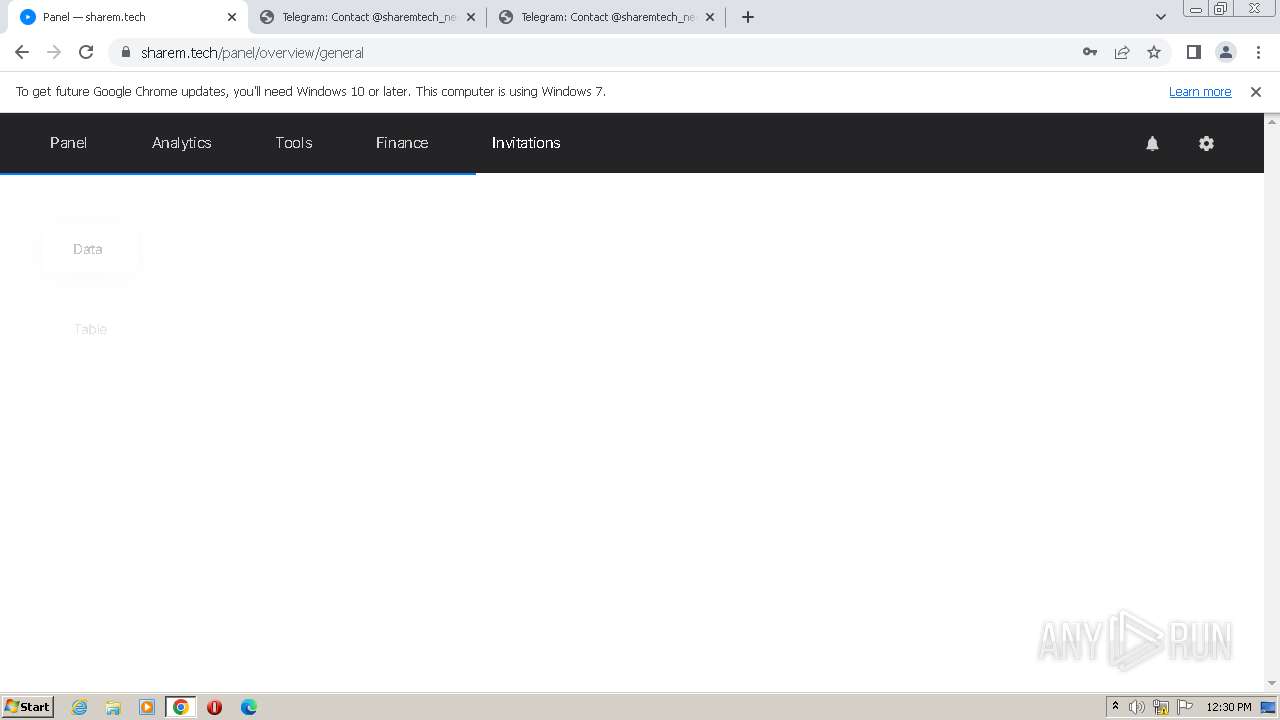
Task: Open the Finance menu item
Action: (402, 143)
